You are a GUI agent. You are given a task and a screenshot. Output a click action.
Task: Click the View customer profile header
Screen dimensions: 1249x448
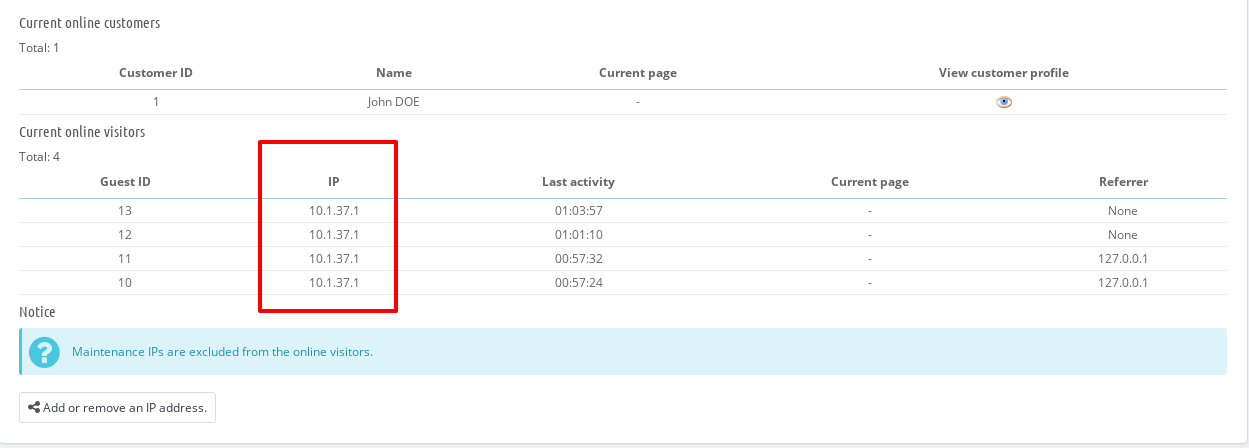(x=1004, y=73)
